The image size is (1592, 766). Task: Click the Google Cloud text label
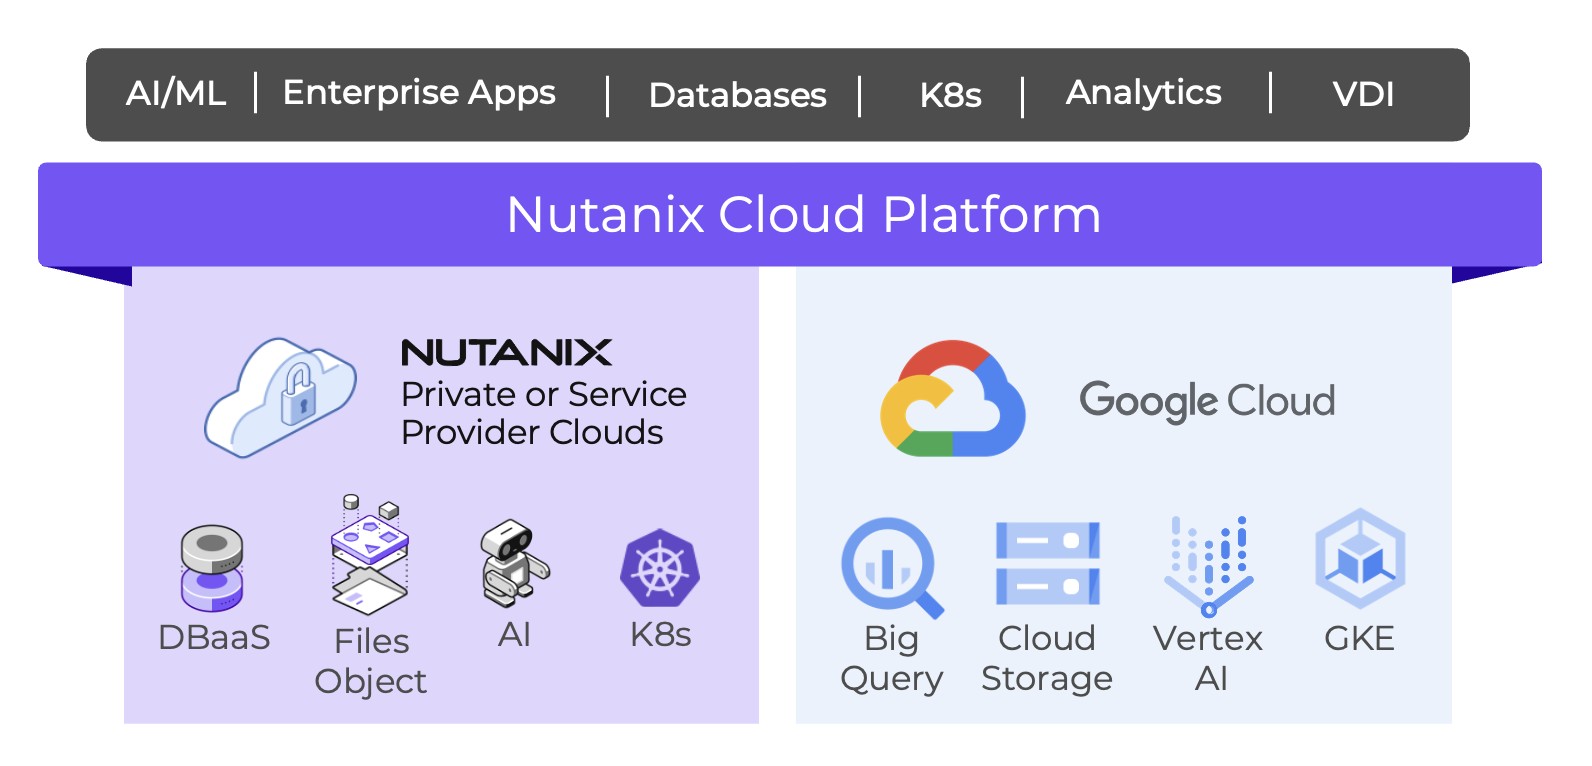click(1207, 401)
